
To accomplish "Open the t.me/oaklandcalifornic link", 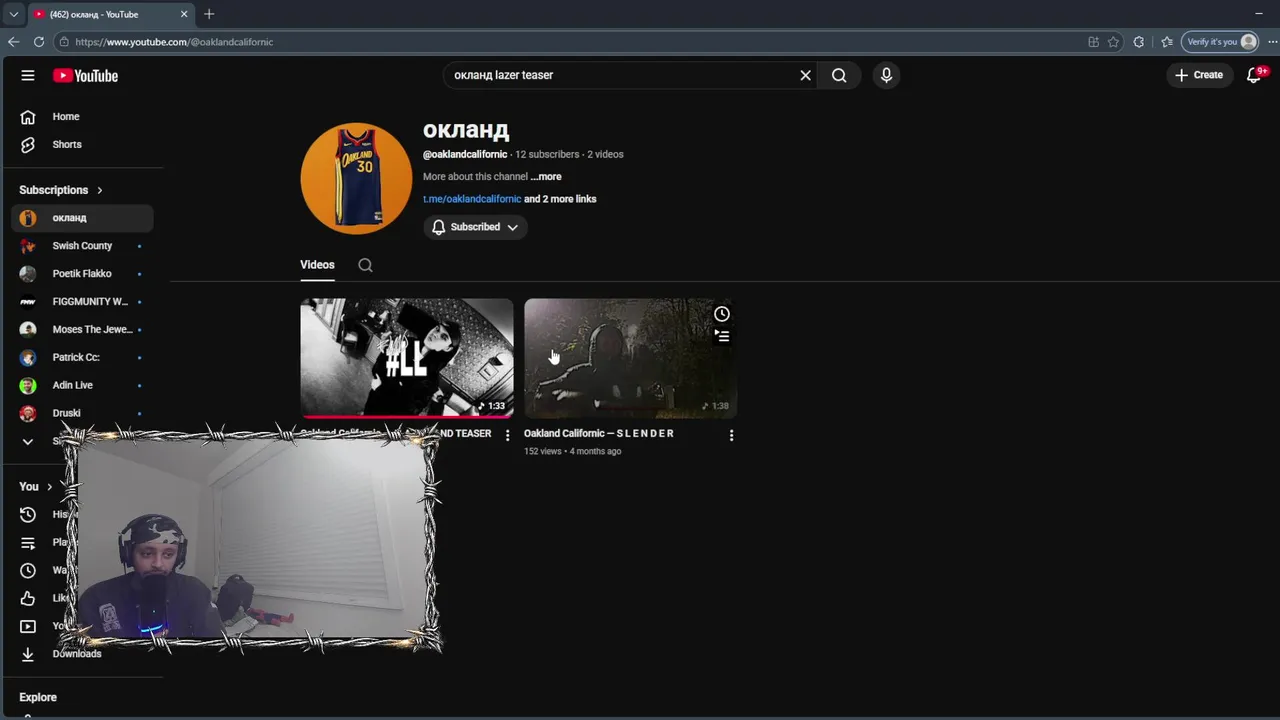I will (x=472, y=199).
